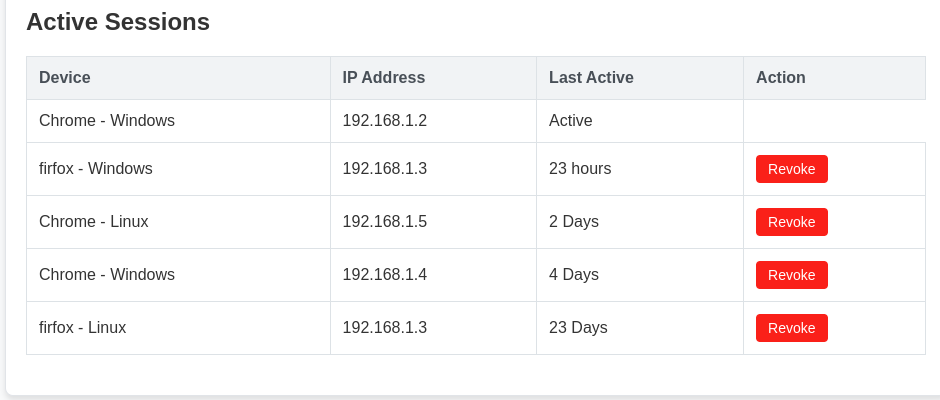Click the Active Sessions heading
The width and height of the screenshot is (940, 400).
coord(118,22)
